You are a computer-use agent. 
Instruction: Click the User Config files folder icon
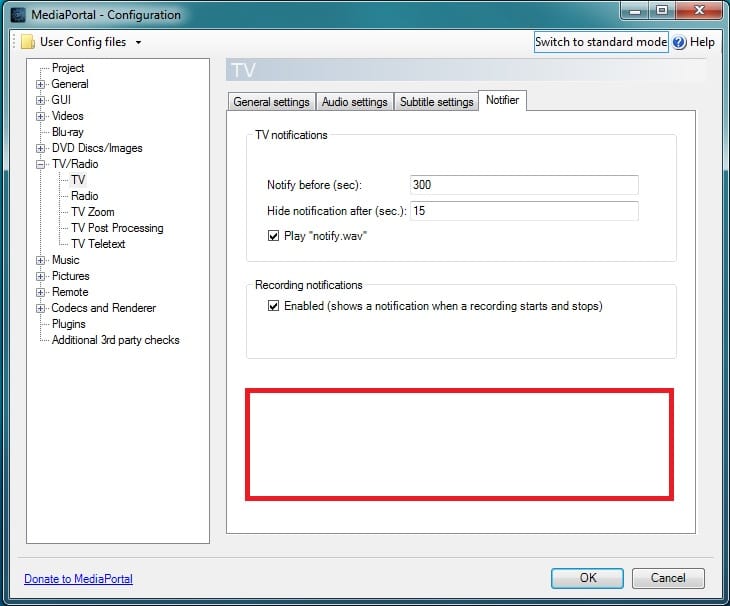28,42
